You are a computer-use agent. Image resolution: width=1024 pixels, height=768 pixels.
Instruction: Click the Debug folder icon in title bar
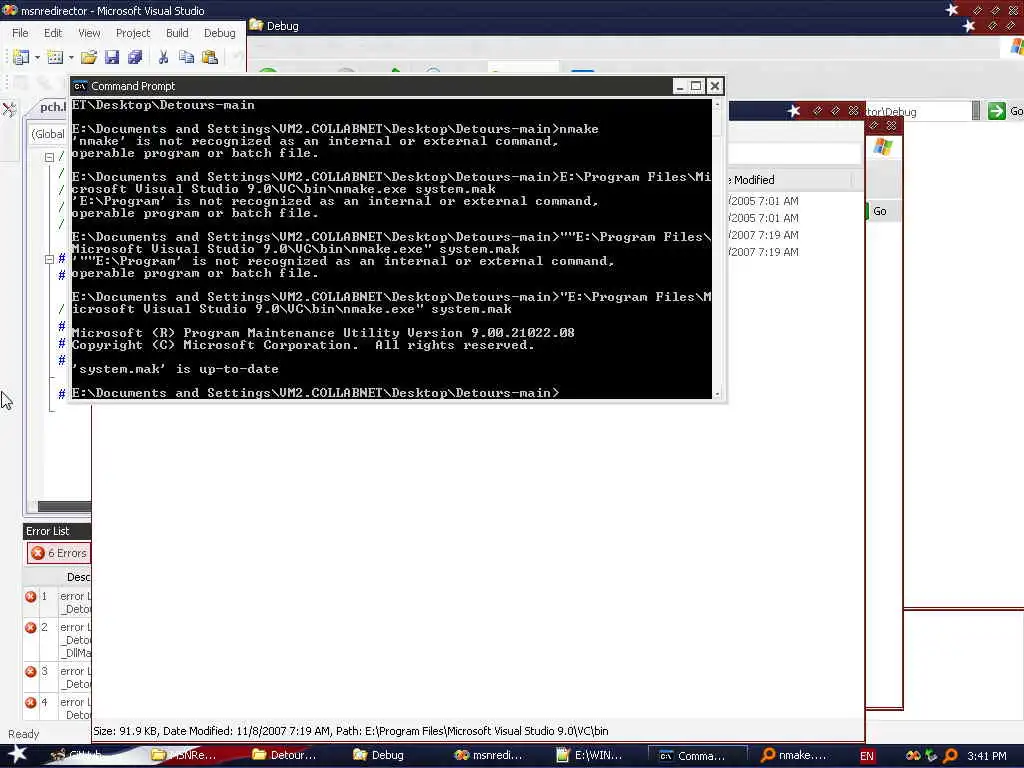(x=256, y=25)
